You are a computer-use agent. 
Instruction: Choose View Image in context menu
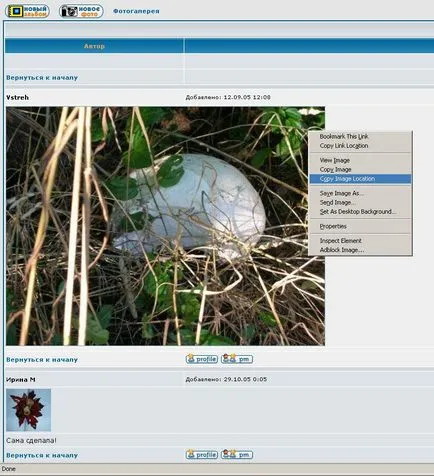[360, 160]
